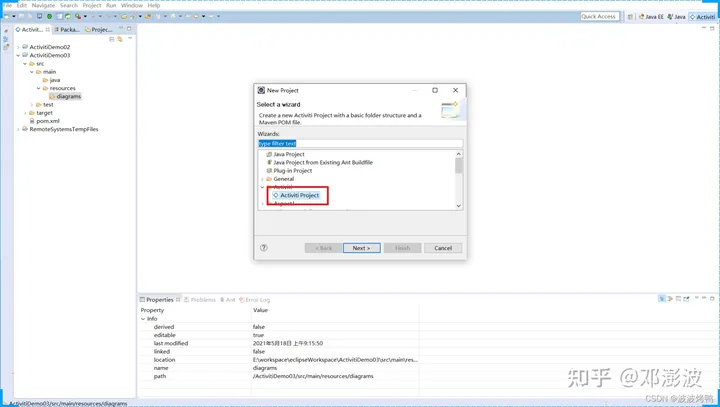Toggle Show Categories icon in Properties panel
Image resolution: width=720 pixels, height=407 pixels.
662,299
